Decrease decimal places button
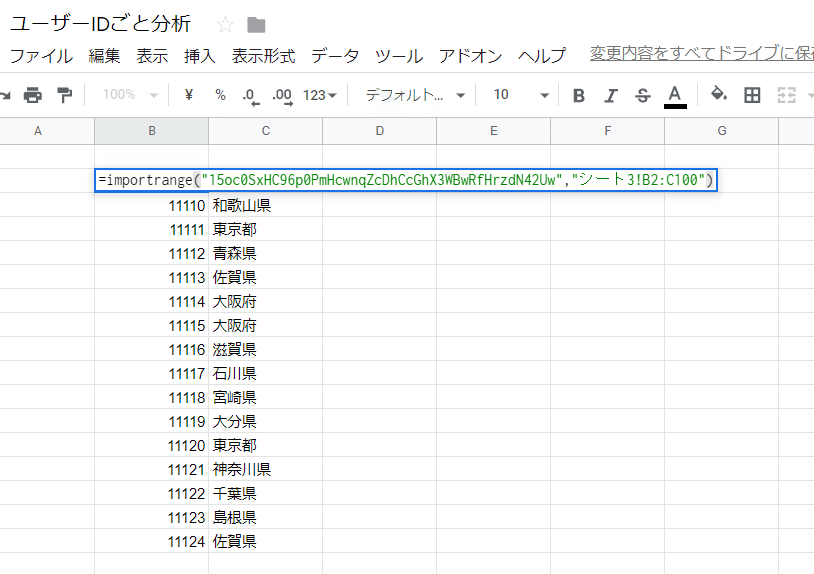Viewport: 814px width, 574px height. 251,96
